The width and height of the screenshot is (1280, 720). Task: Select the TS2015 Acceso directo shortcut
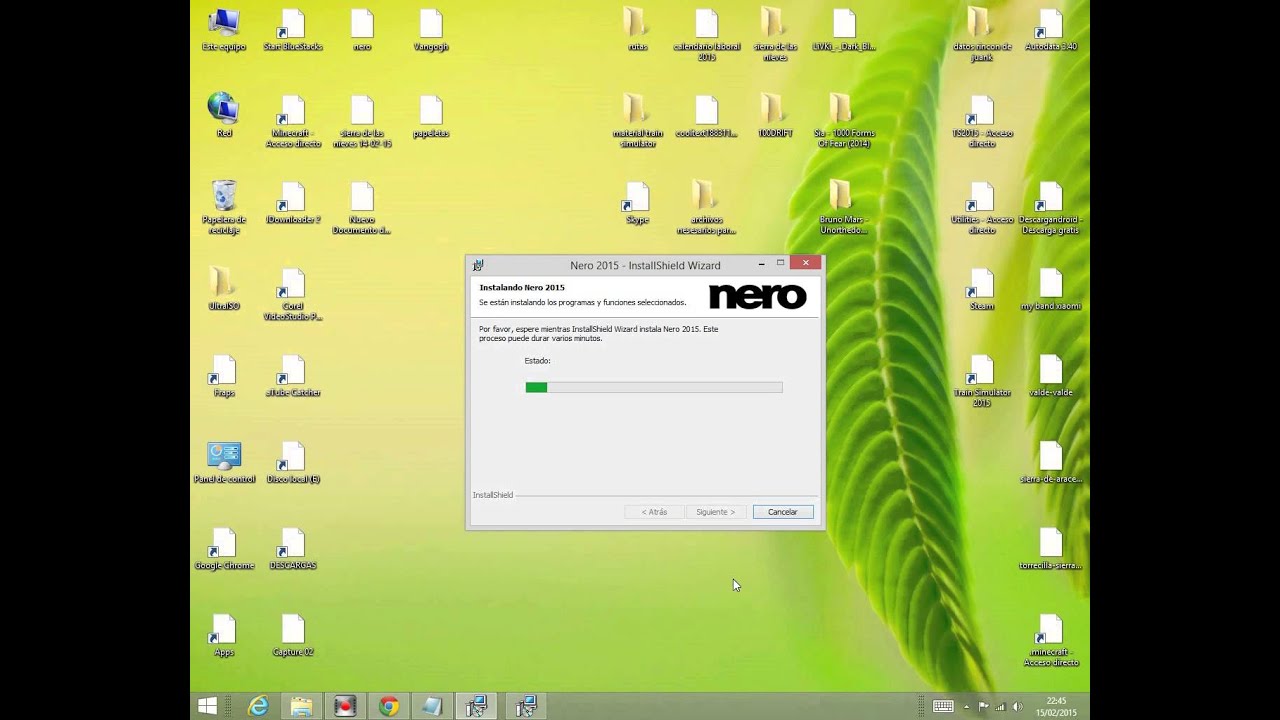(982, 122)
